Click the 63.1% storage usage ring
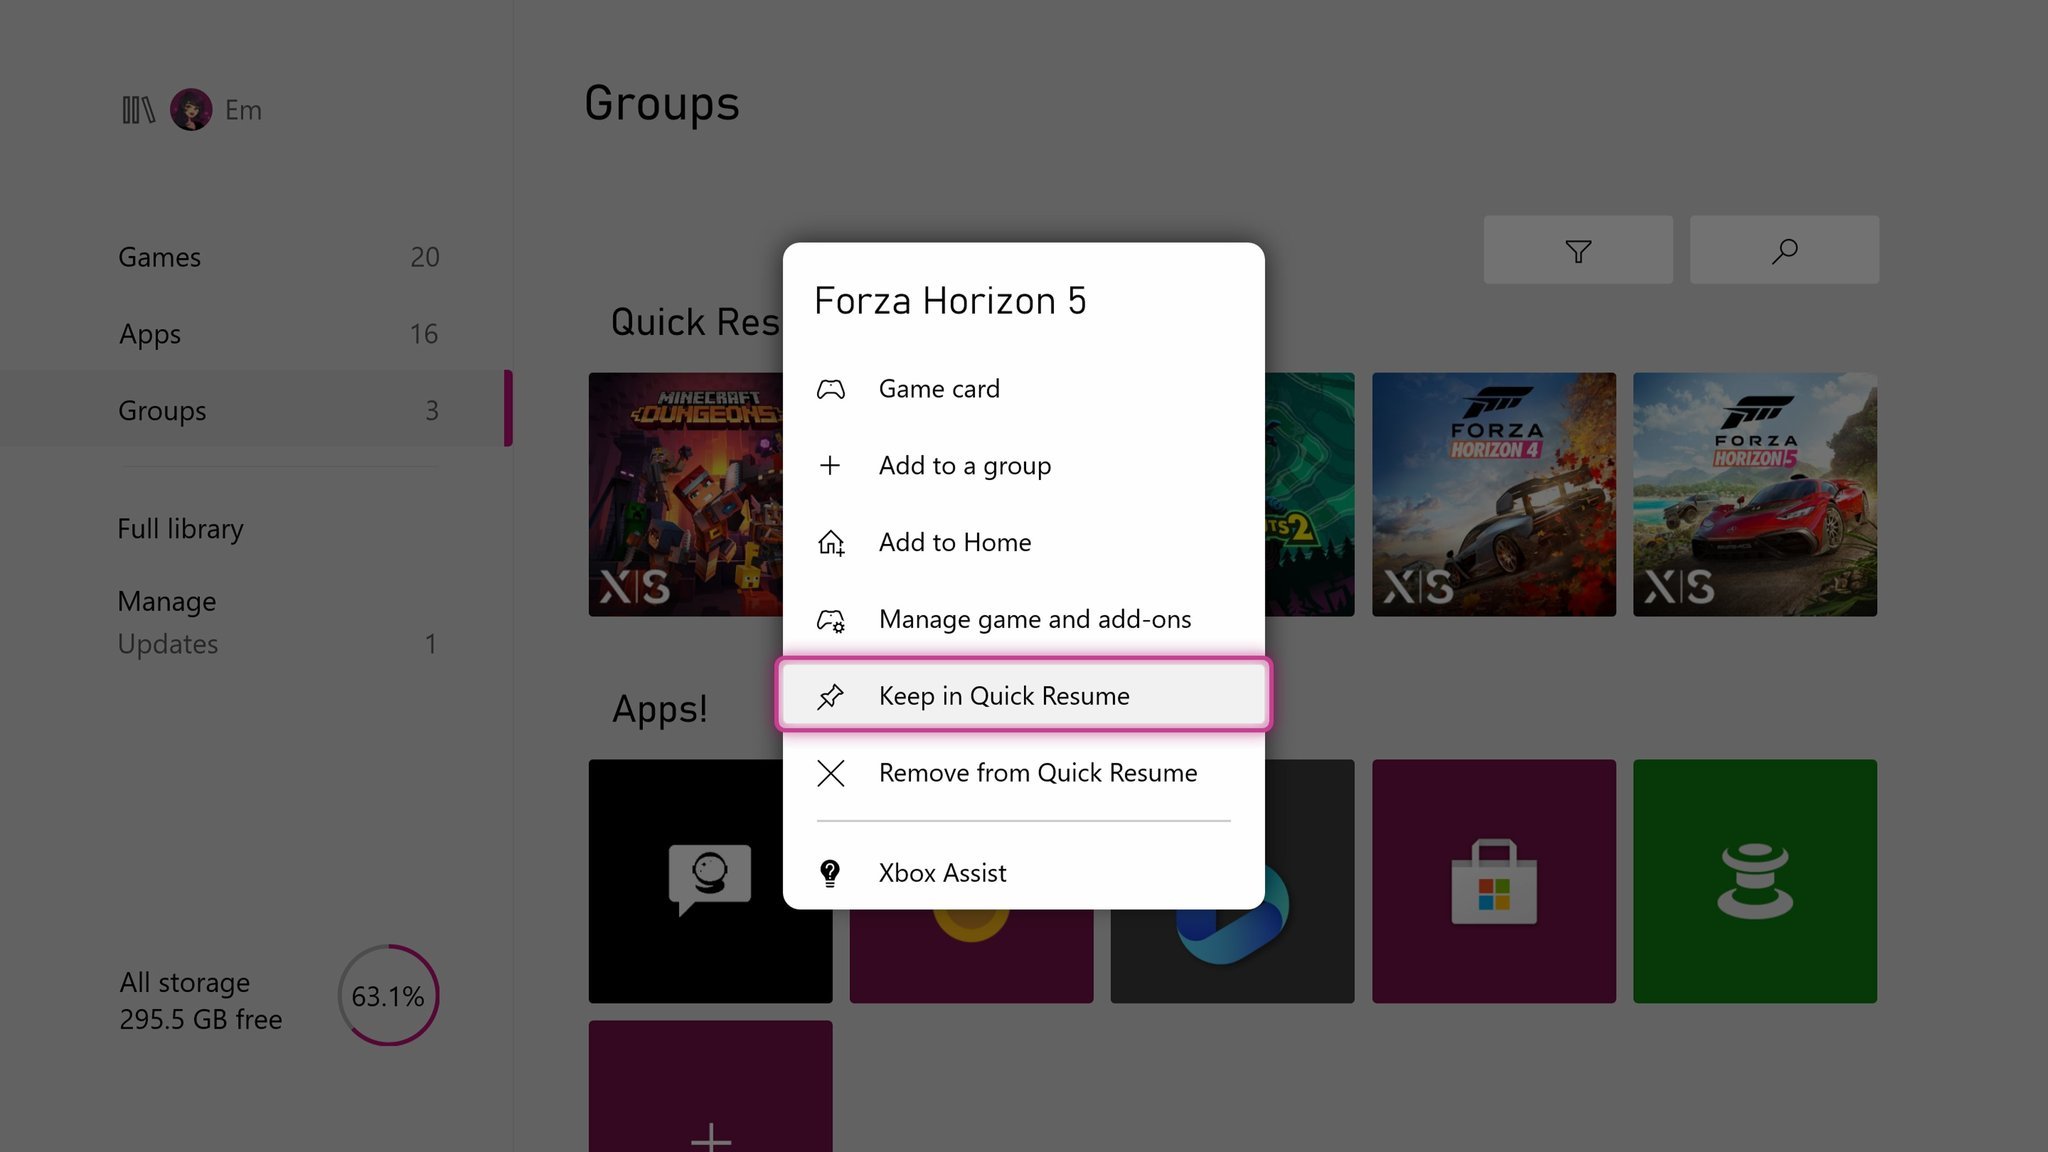This screenshot has height=1152, width=2048. coord(388,996)
